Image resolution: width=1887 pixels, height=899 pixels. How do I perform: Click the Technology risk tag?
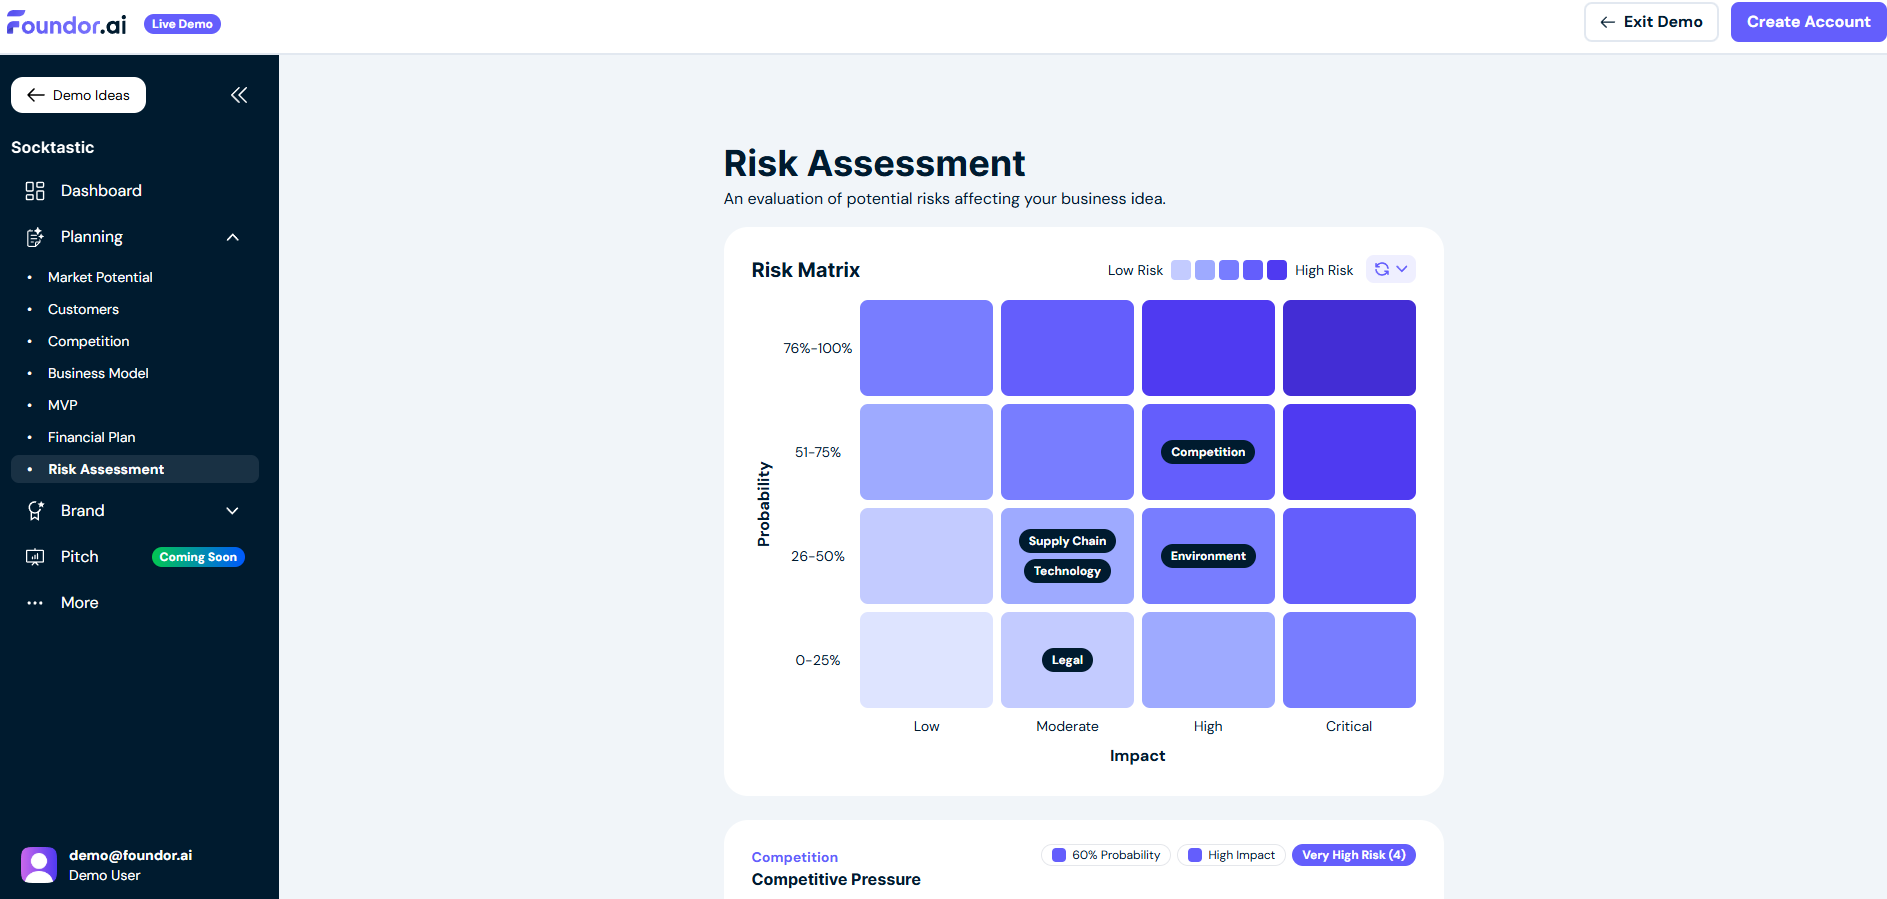point(1067,571)
